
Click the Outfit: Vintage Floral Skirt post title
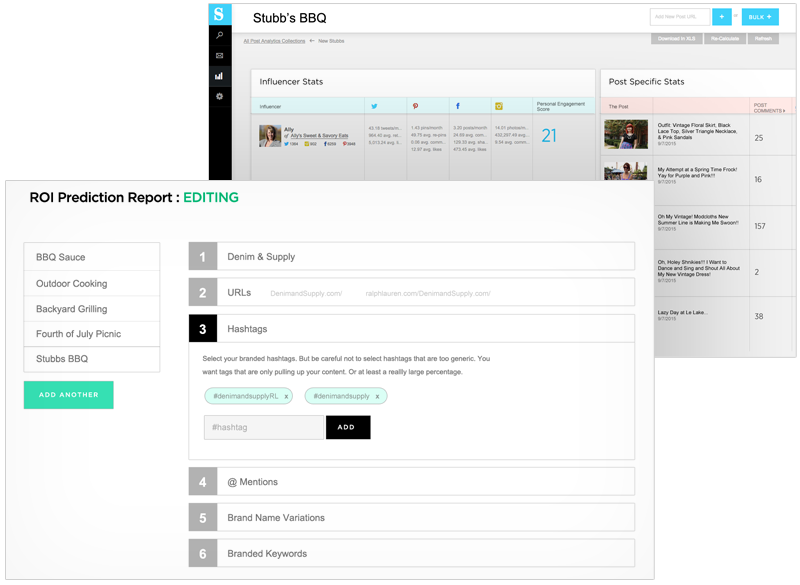[x=696, y=131]
